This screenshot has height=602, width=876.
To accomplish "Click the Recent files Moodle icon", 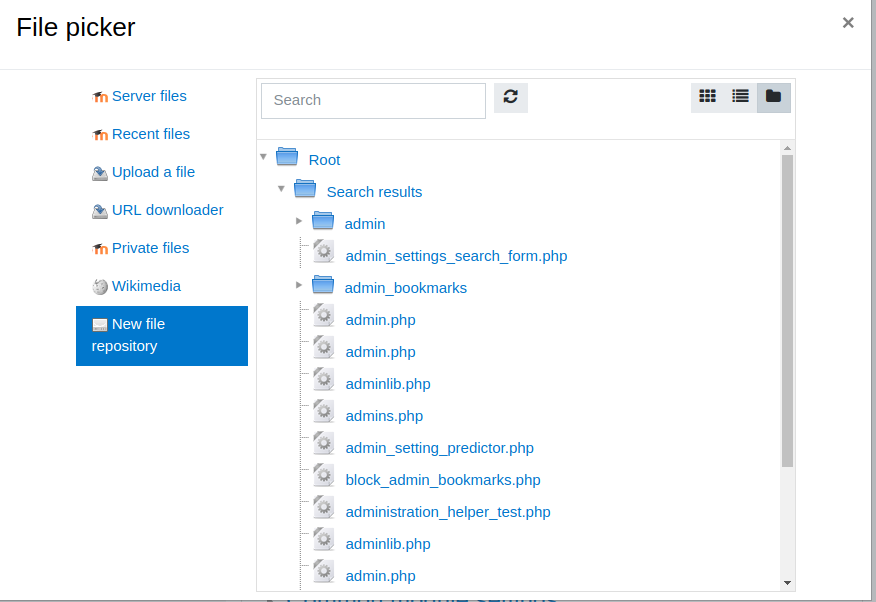I will click(x=100, y=135).
